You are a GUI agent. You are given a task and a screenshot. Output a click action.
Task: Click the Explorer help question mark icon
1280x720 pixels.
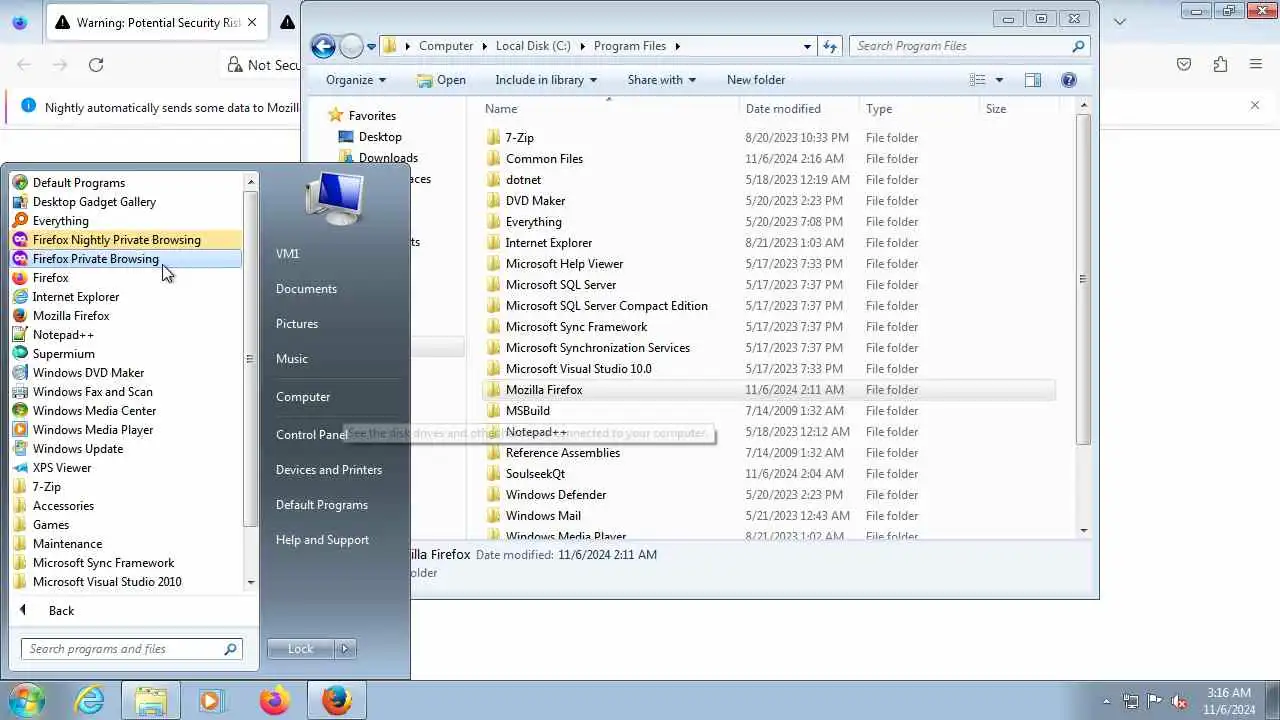tap(1068, 80)
